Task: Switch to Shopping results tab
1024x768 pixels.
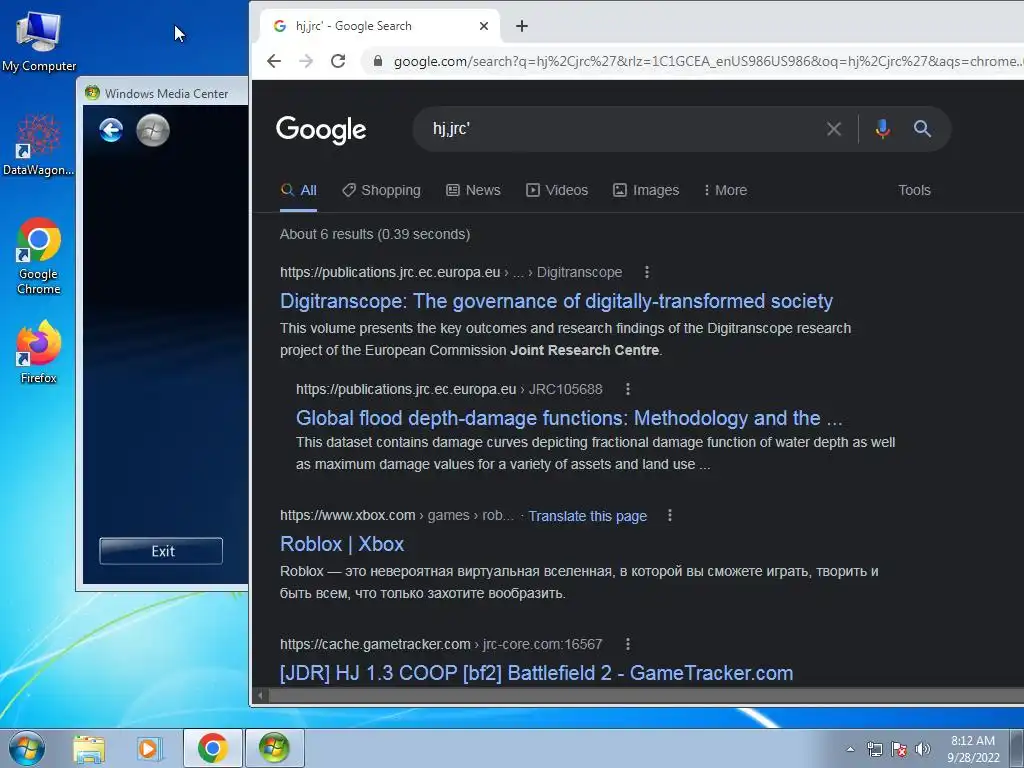Action: point(381,190)
